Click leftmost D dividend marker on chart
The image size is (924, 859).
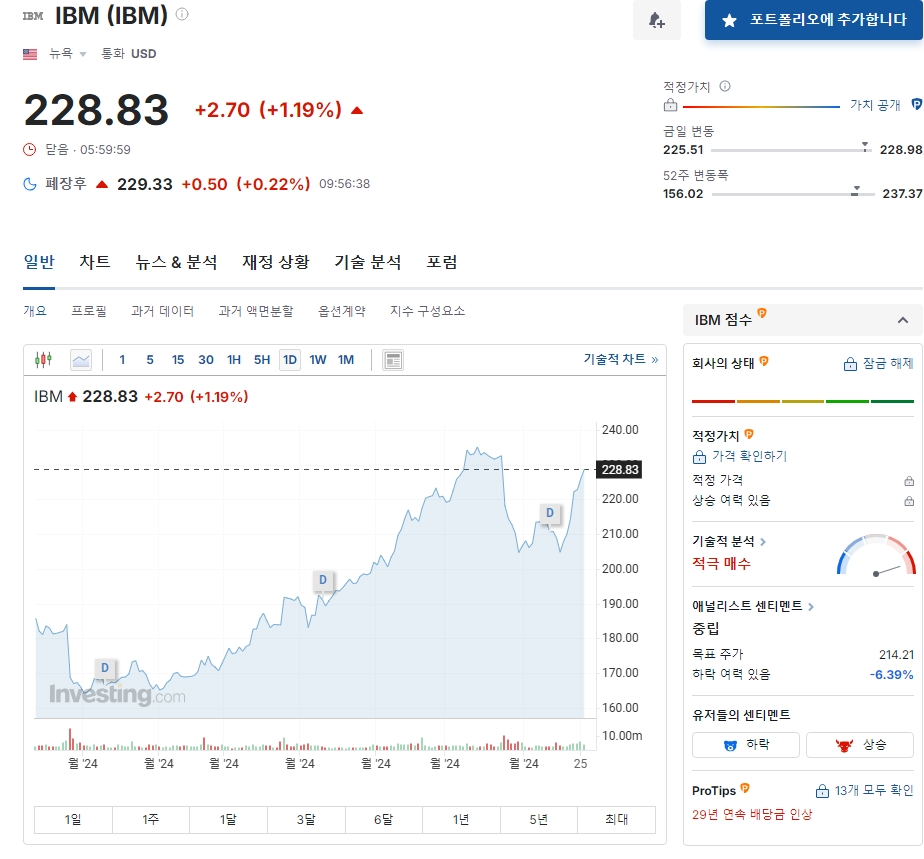pyautogui.click(x=105, y=668)
